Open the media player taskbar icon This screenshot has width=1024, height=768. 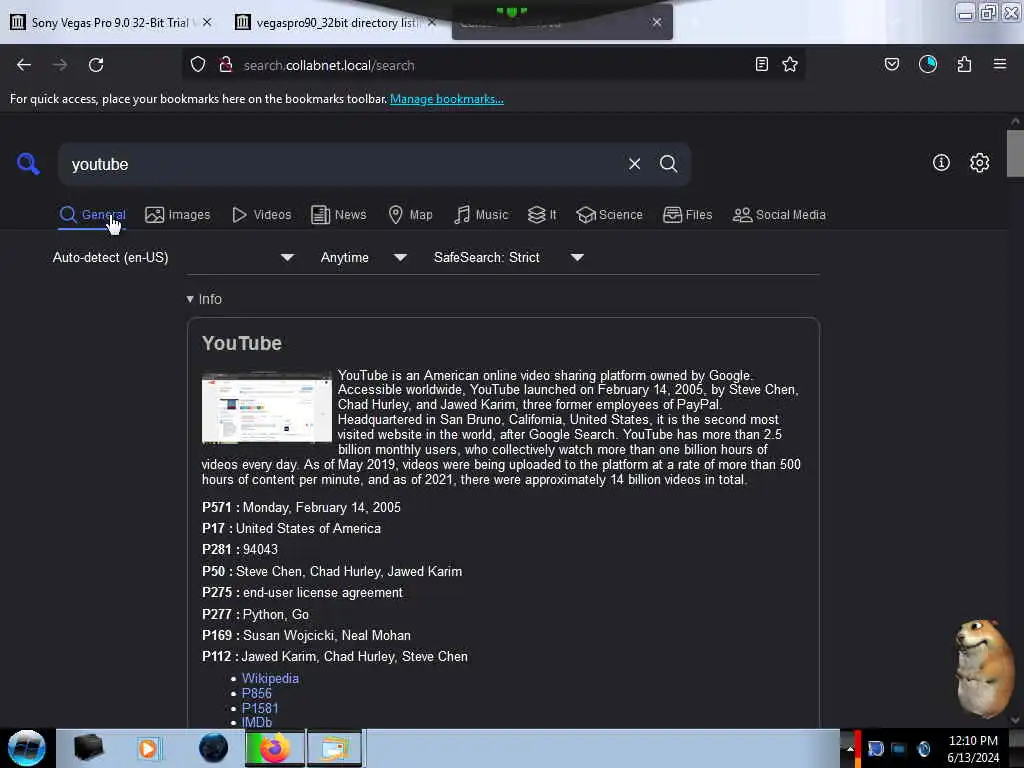click(x=148, y=748)
